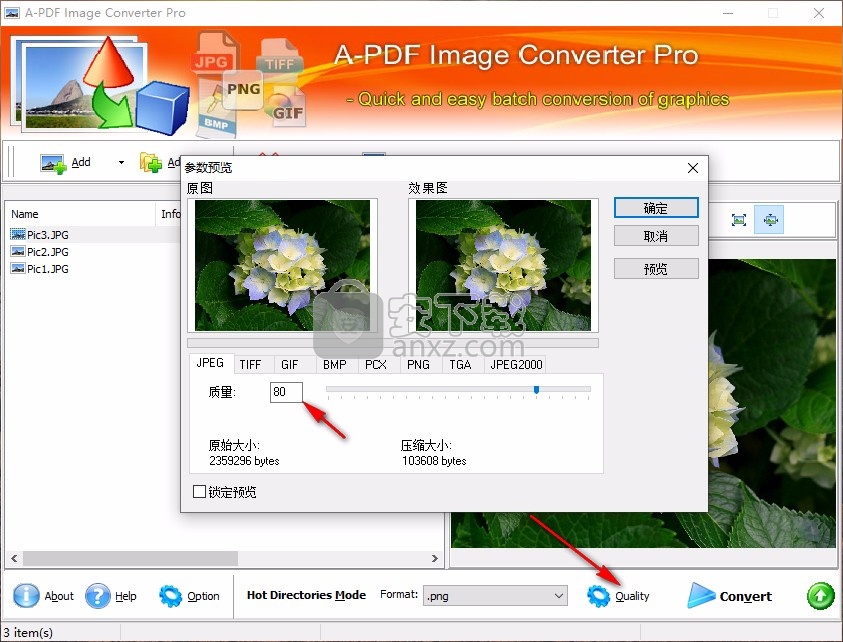The width and height of the screenshot is (843, 642).
Task: Click the About text label
Action: point(59,596)
